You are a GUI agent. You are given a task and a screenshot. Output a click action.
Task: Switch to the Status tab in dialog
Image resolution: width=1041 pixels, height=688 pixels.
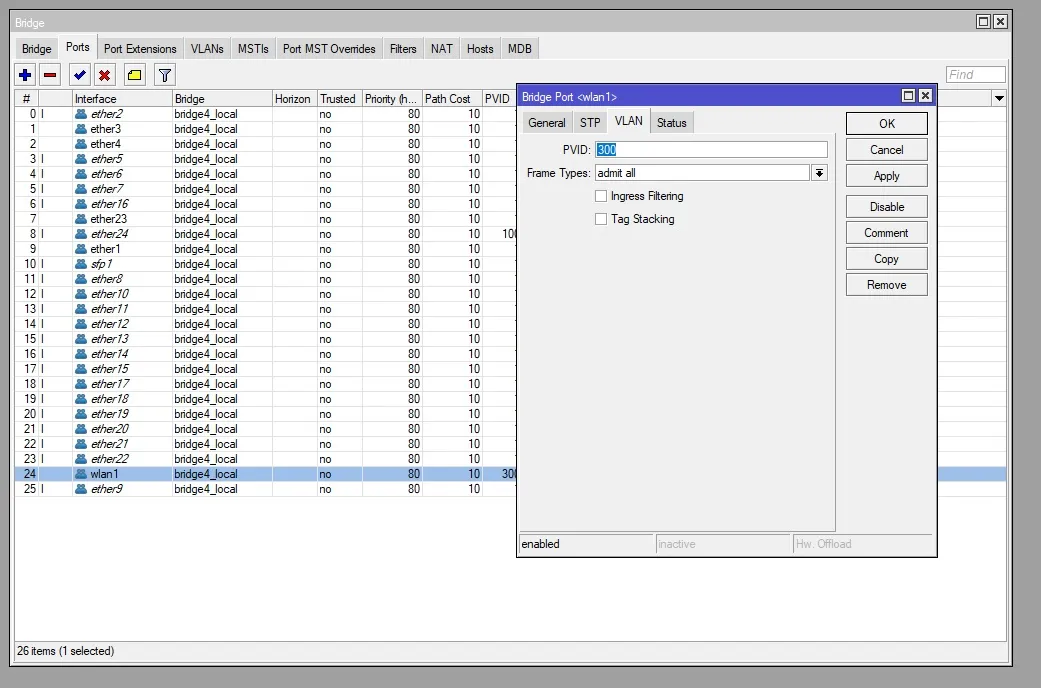coord(672,123)
